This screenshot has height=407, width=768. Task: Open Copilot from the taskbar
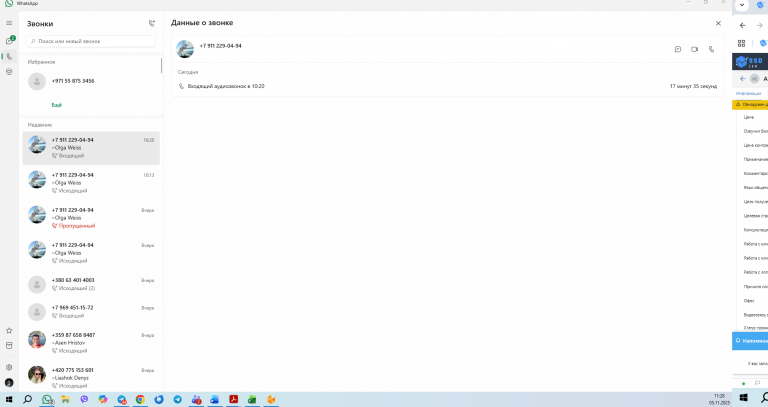click(x=102, y=400)
